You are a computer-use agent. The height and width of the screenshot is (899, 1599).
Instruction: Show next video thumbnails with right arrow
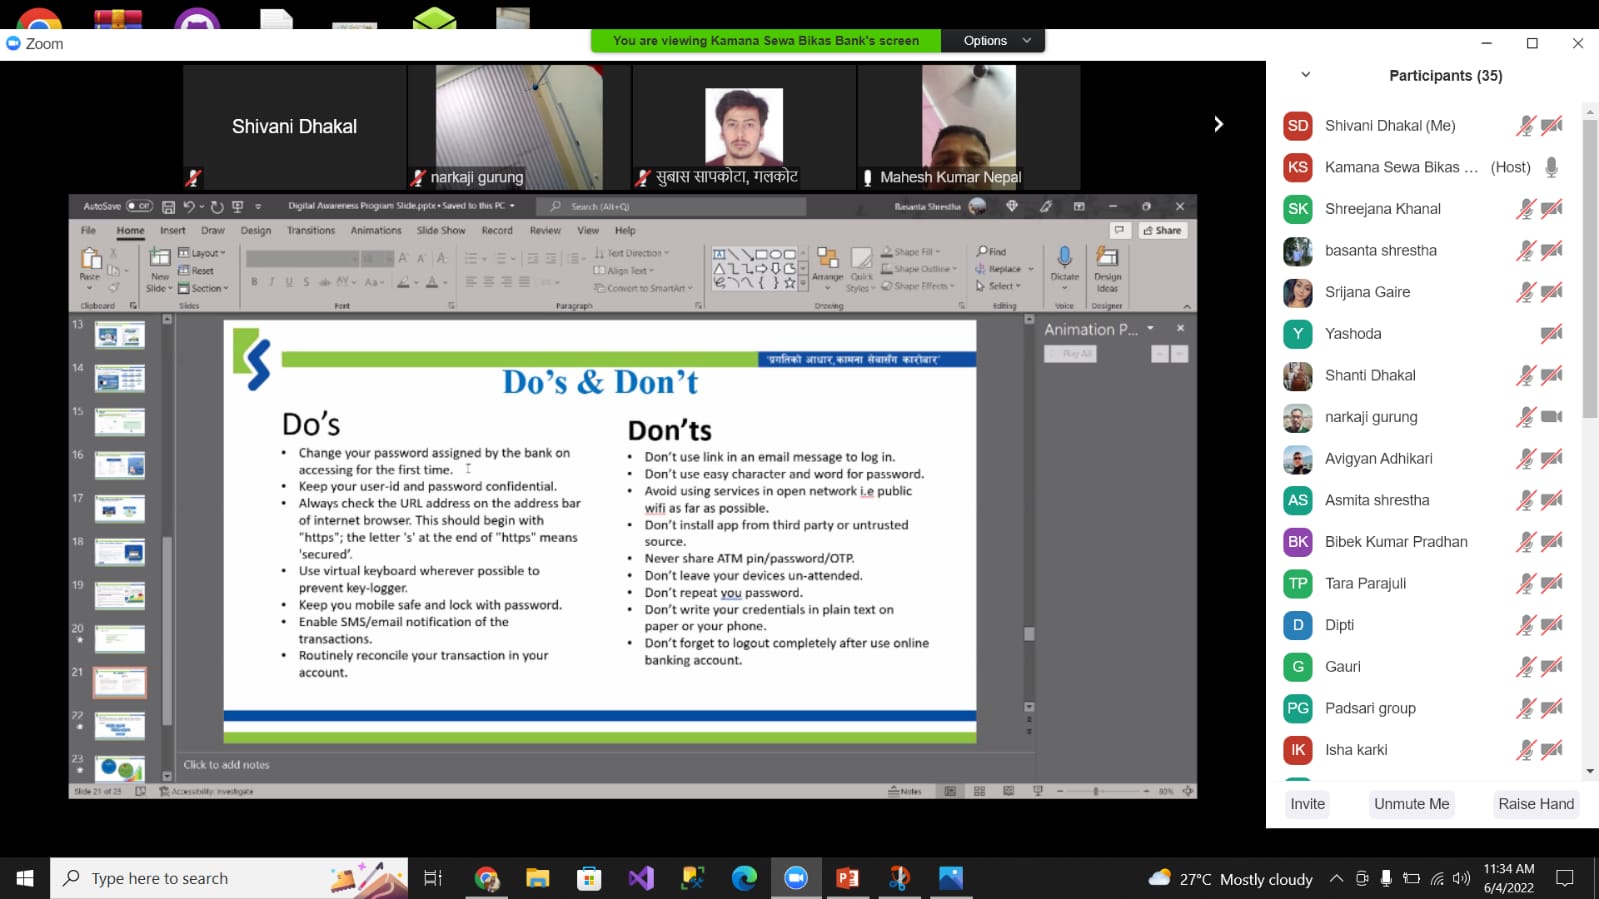(1218, 124)
